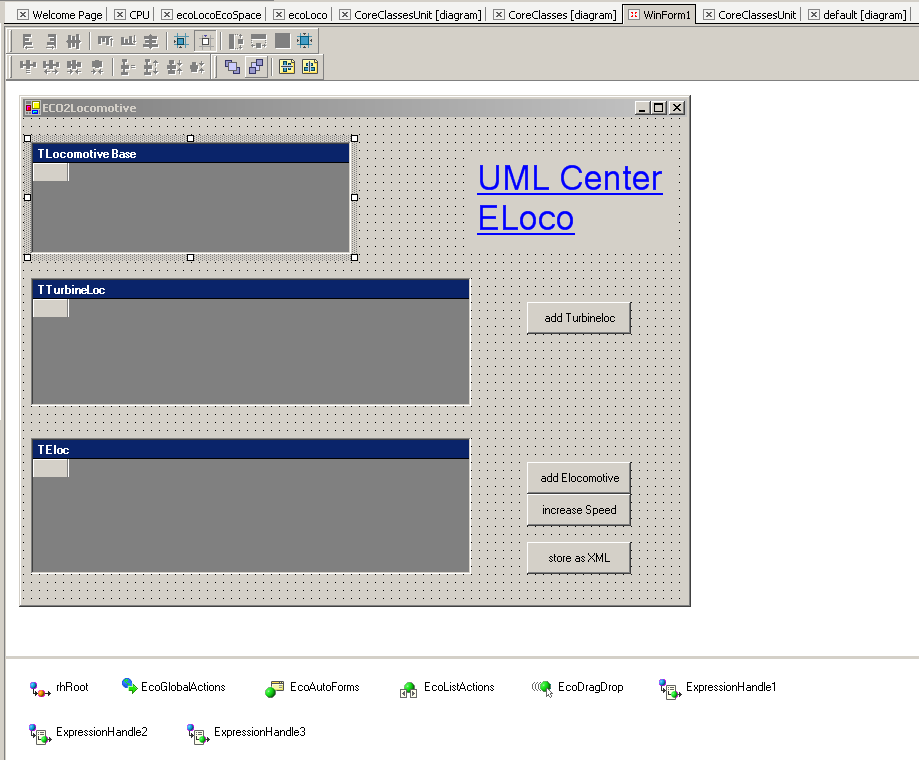Image resolution: width=919 pixels, height=760 pixels.
Task: Close the CPU tab
Action: pos(120,15)
